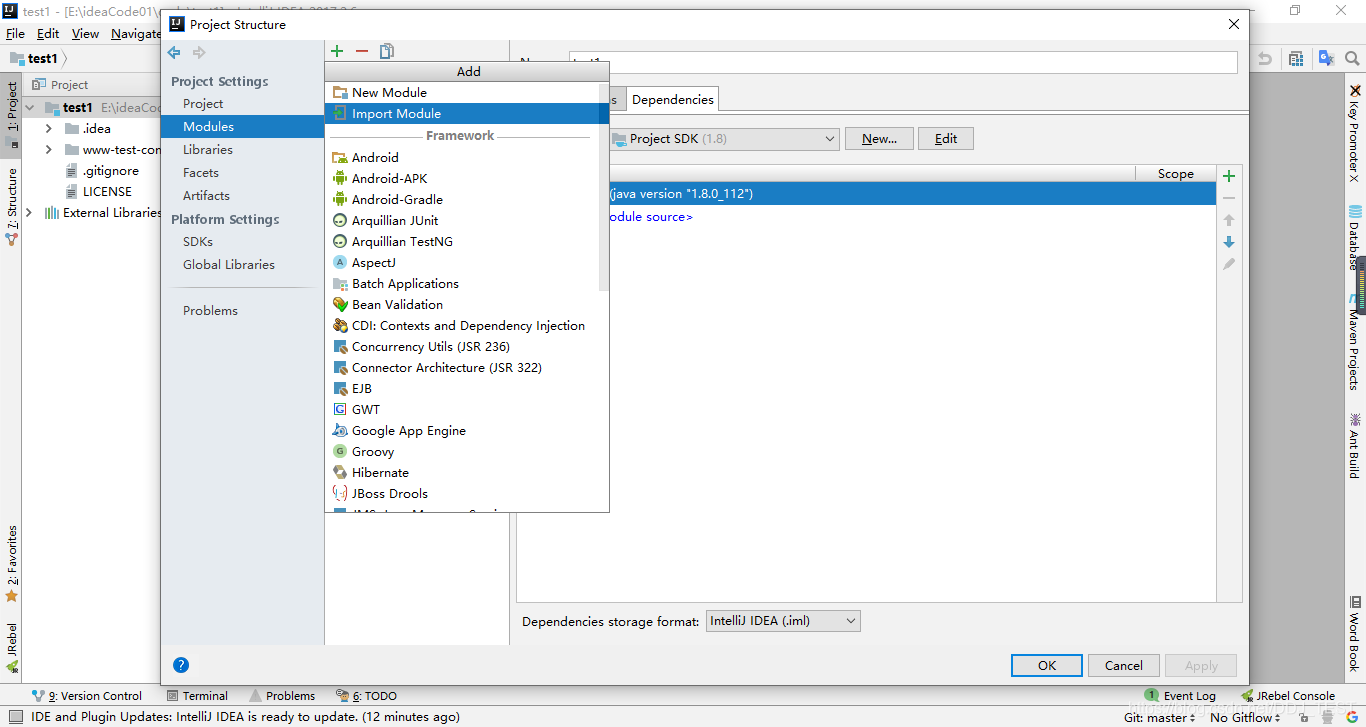1366x727 pixels.
Task: Click the blue help question mark icon
Action: click(181, 665)
